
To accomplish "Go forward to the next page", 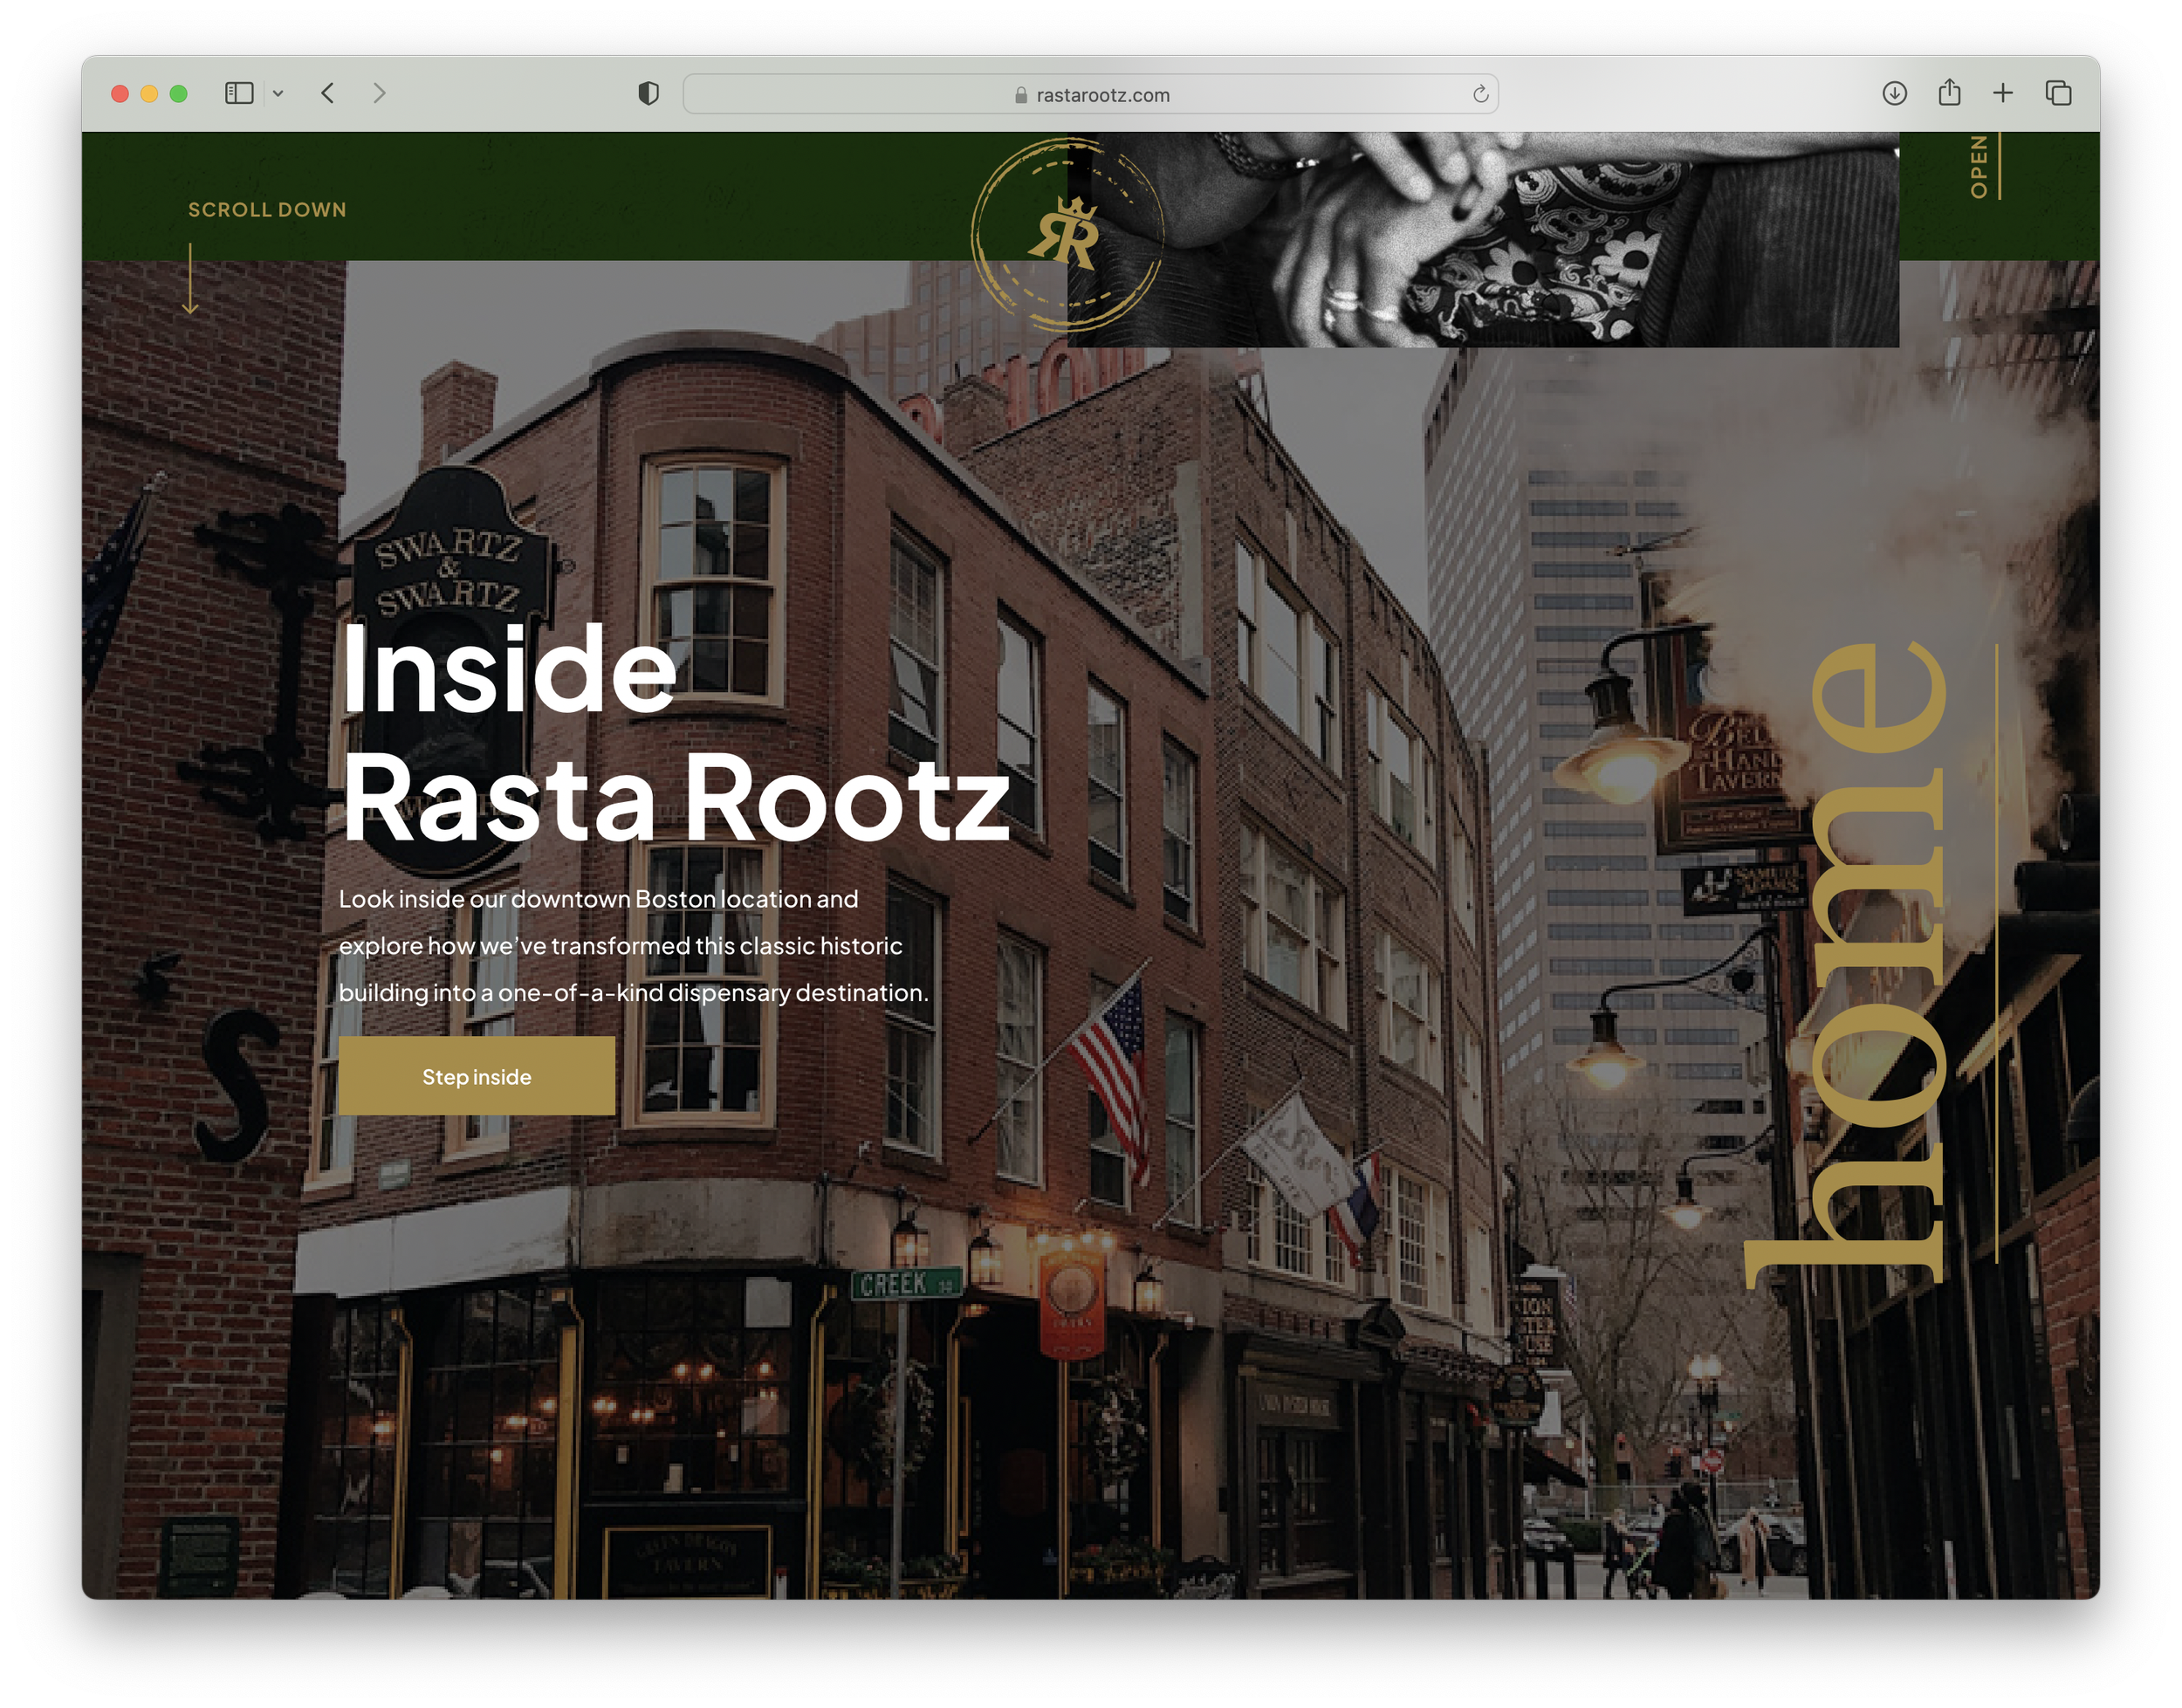I will (x=379, y=93).
